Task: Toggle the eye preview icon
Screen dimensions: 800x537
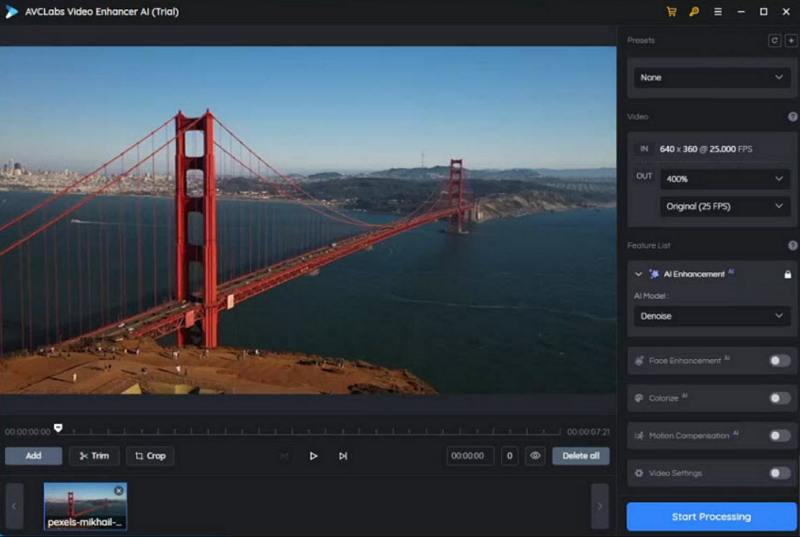Action: (536, 456)
